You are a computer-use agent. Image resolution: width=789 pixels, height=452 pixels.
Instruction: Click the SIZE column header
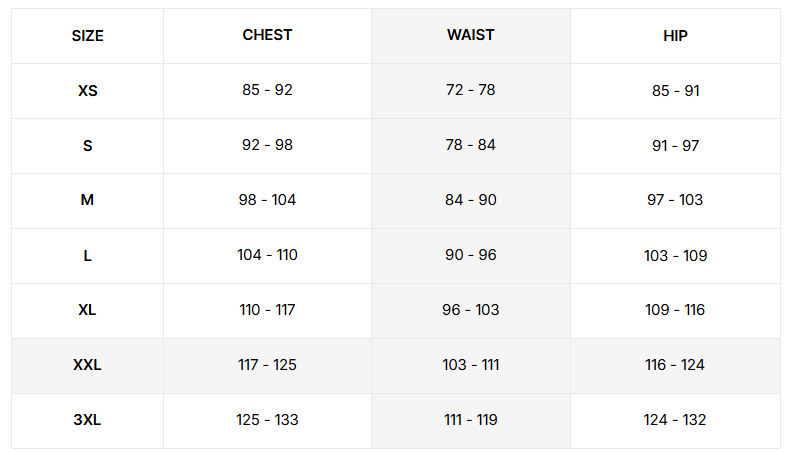point(88,36)
